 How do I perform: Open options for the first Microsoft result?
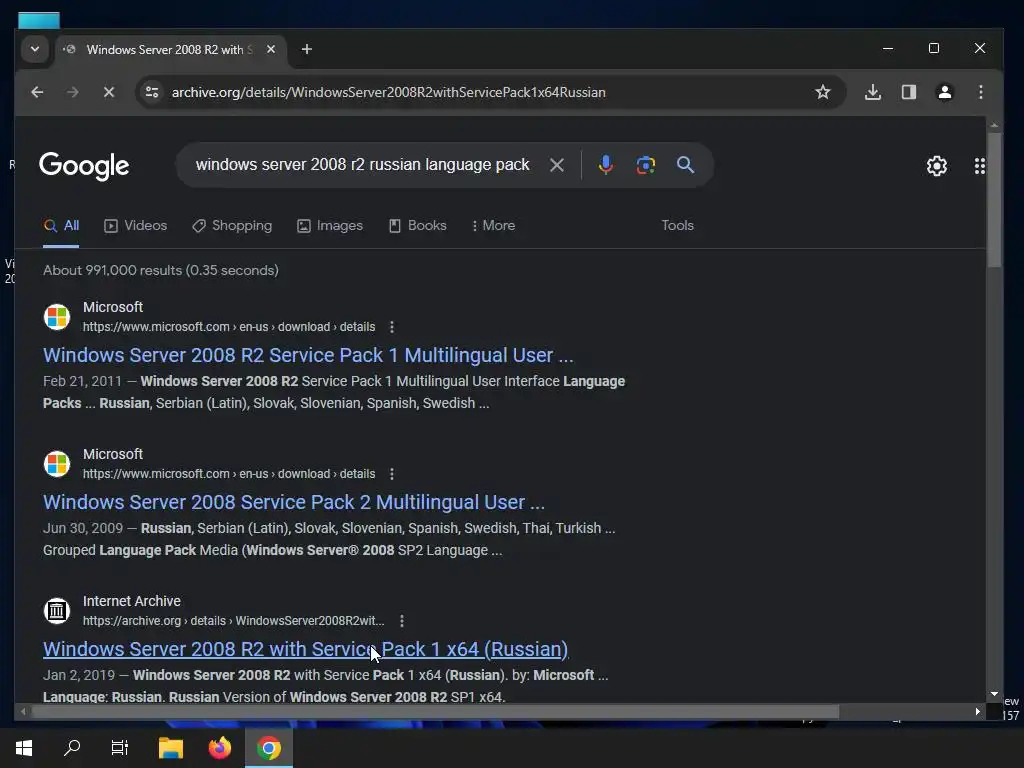coord(391,327)
